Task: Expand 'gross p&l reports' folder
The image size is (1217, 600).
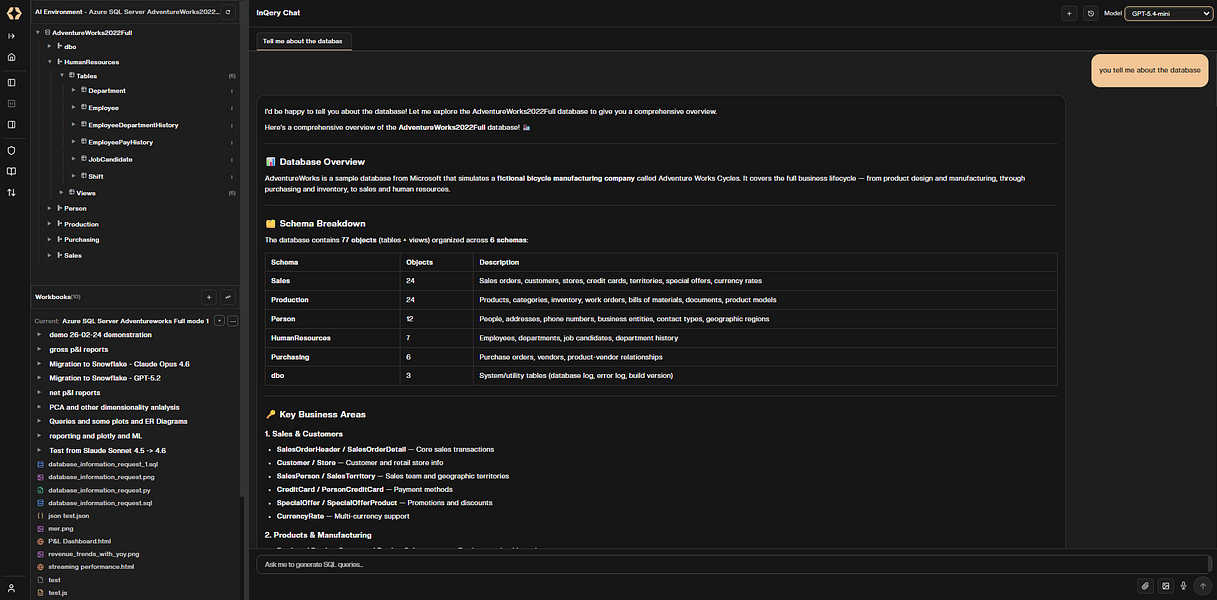Action: click(39, 350)
